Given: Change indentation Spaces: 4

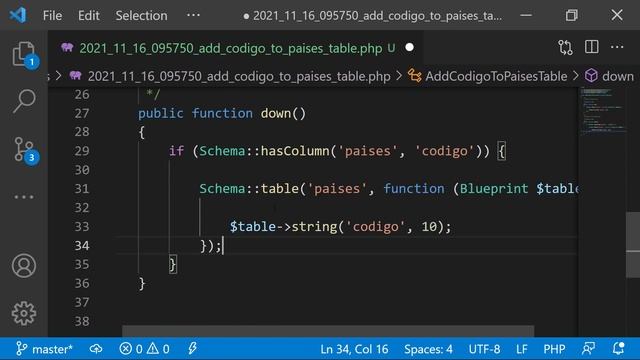Looking at the screenshot, I should point(428,349).
